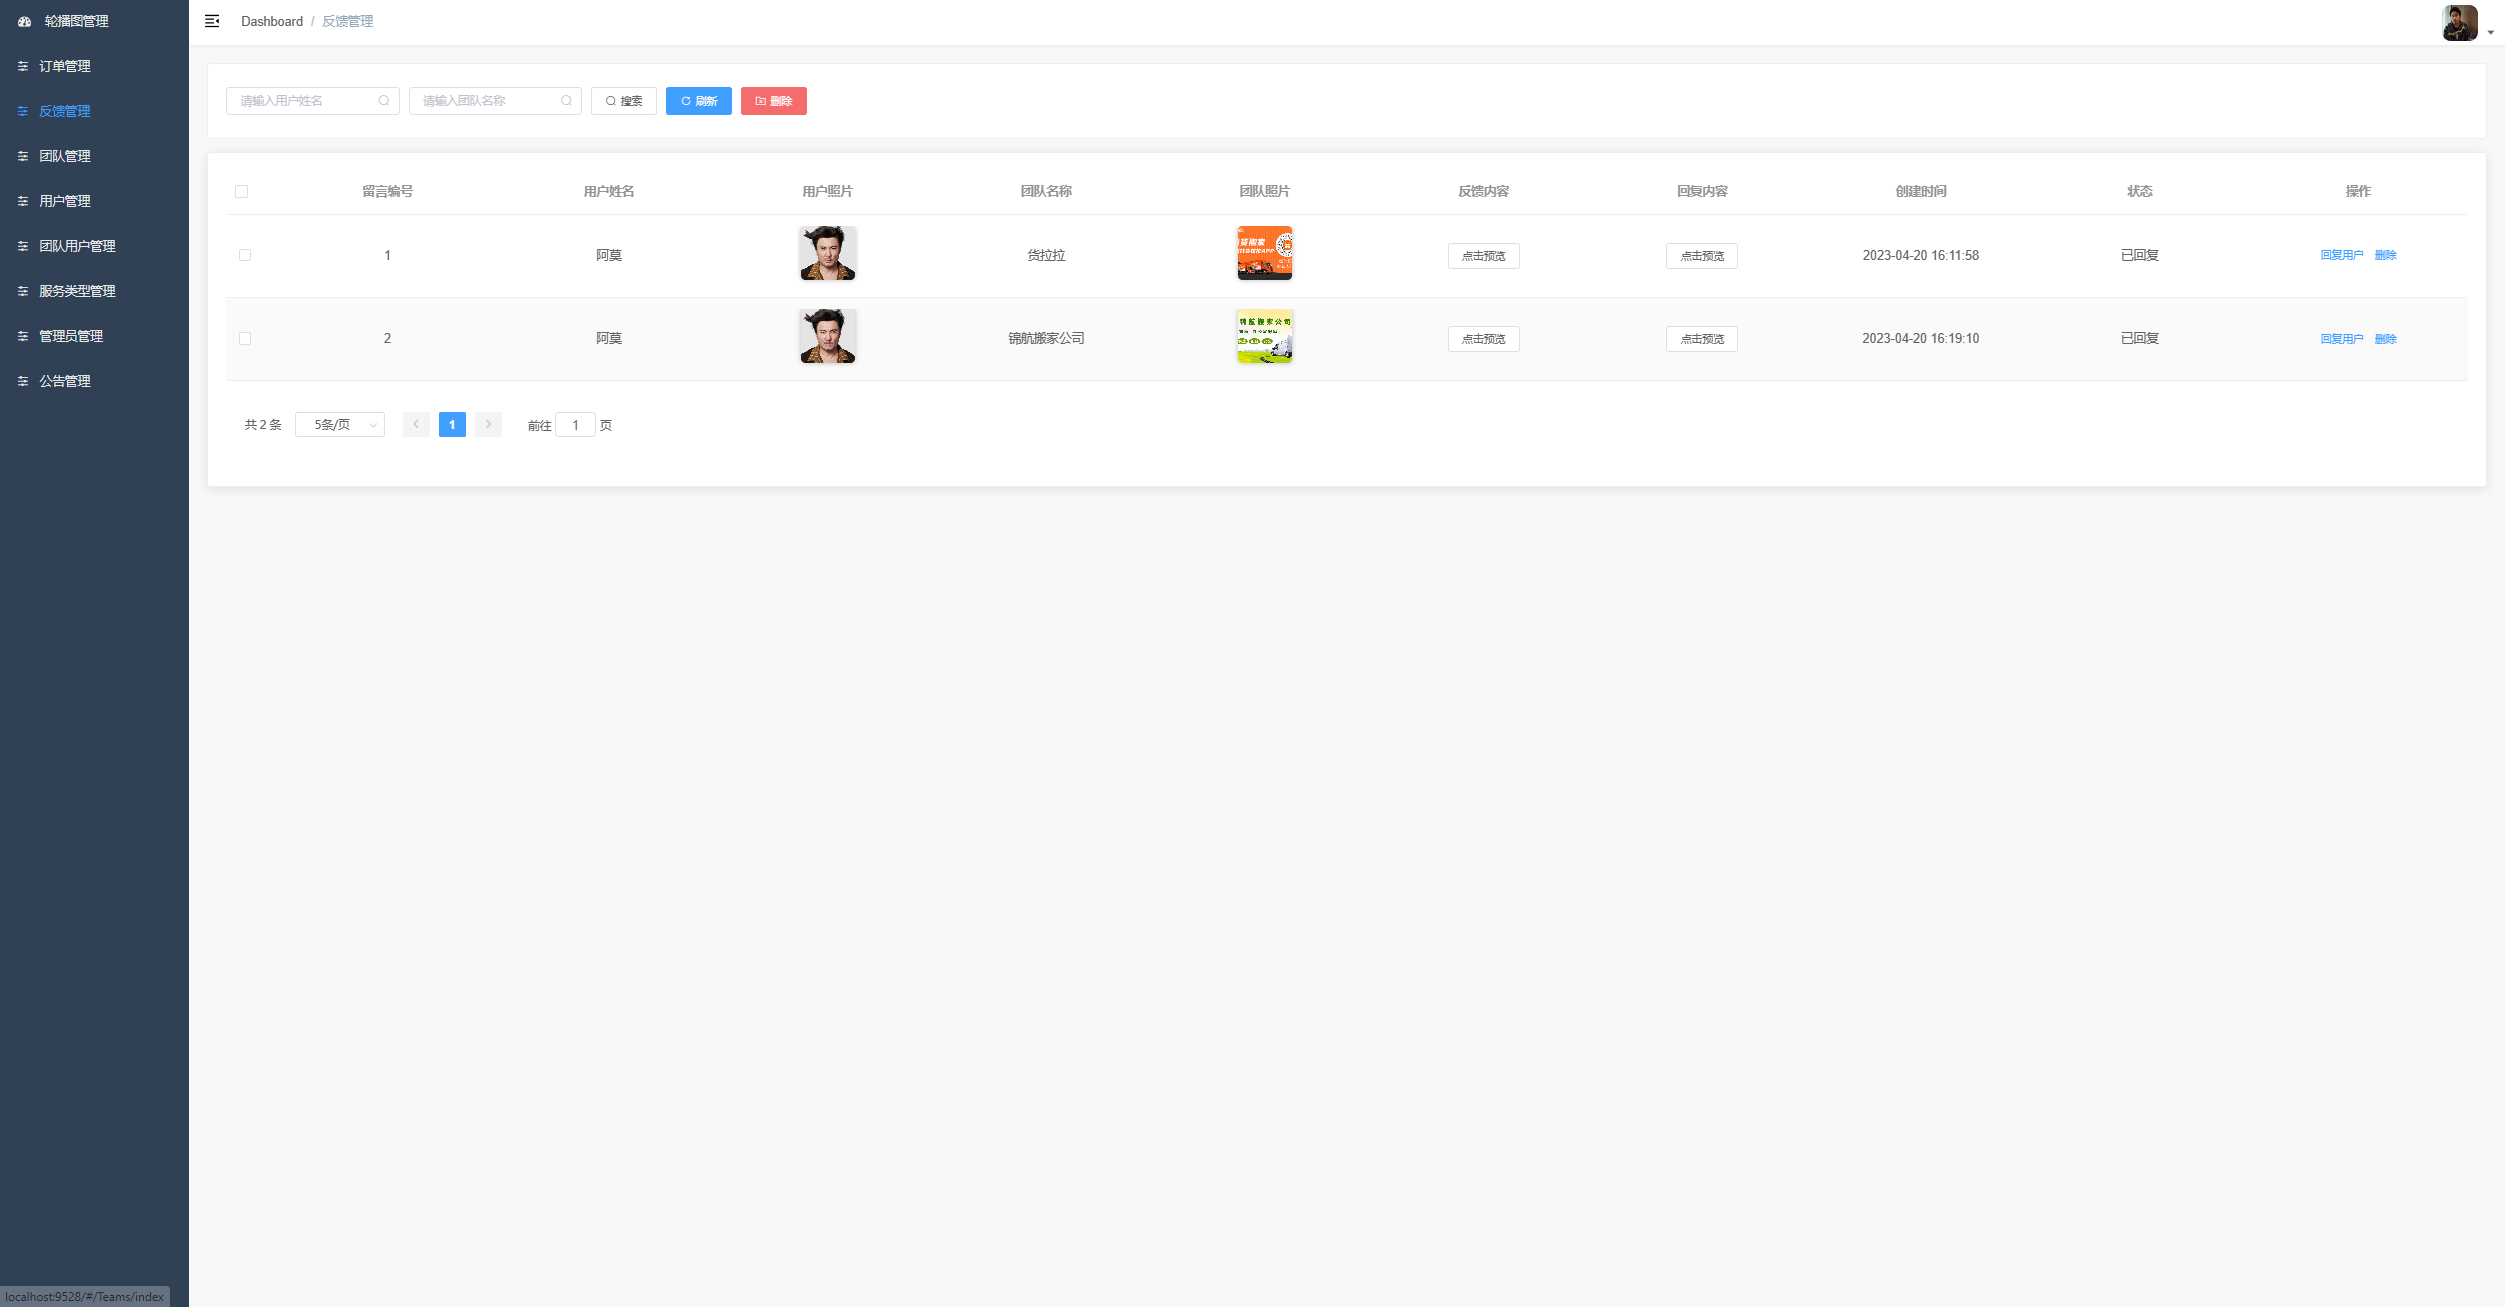The height and width of the screenshot is (1307, 2505).
Task: Go to previous page arrow in pagination
Action: (x=416, y=425)
